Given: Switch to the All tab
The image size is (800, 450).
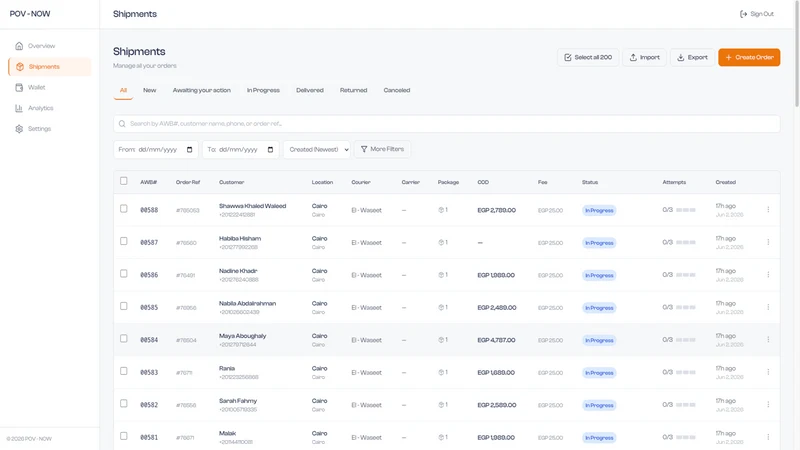Looking at the screenshot, I should coord(123,90).
